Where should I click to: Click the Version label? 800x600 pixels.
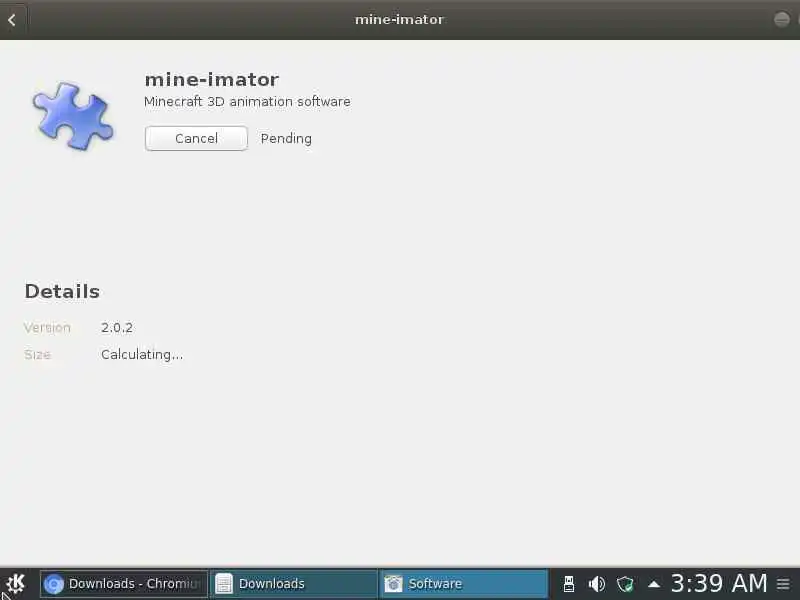47,328
